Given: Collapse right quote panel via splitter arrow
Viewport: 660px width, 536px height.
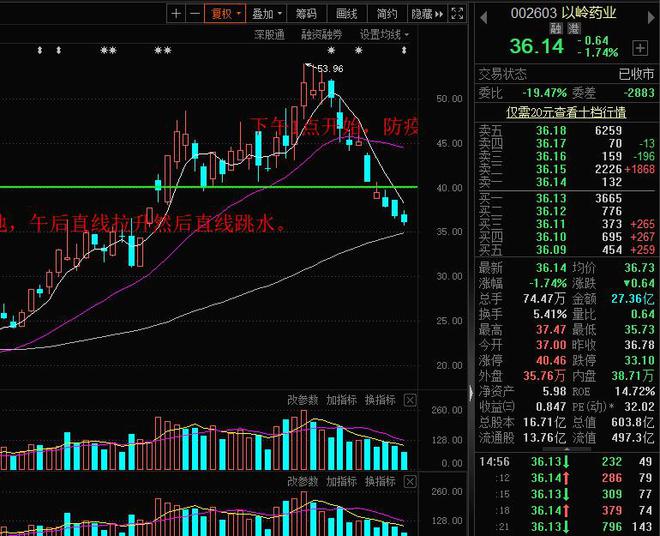Looking at the screenshot, I should click(470, 391).
